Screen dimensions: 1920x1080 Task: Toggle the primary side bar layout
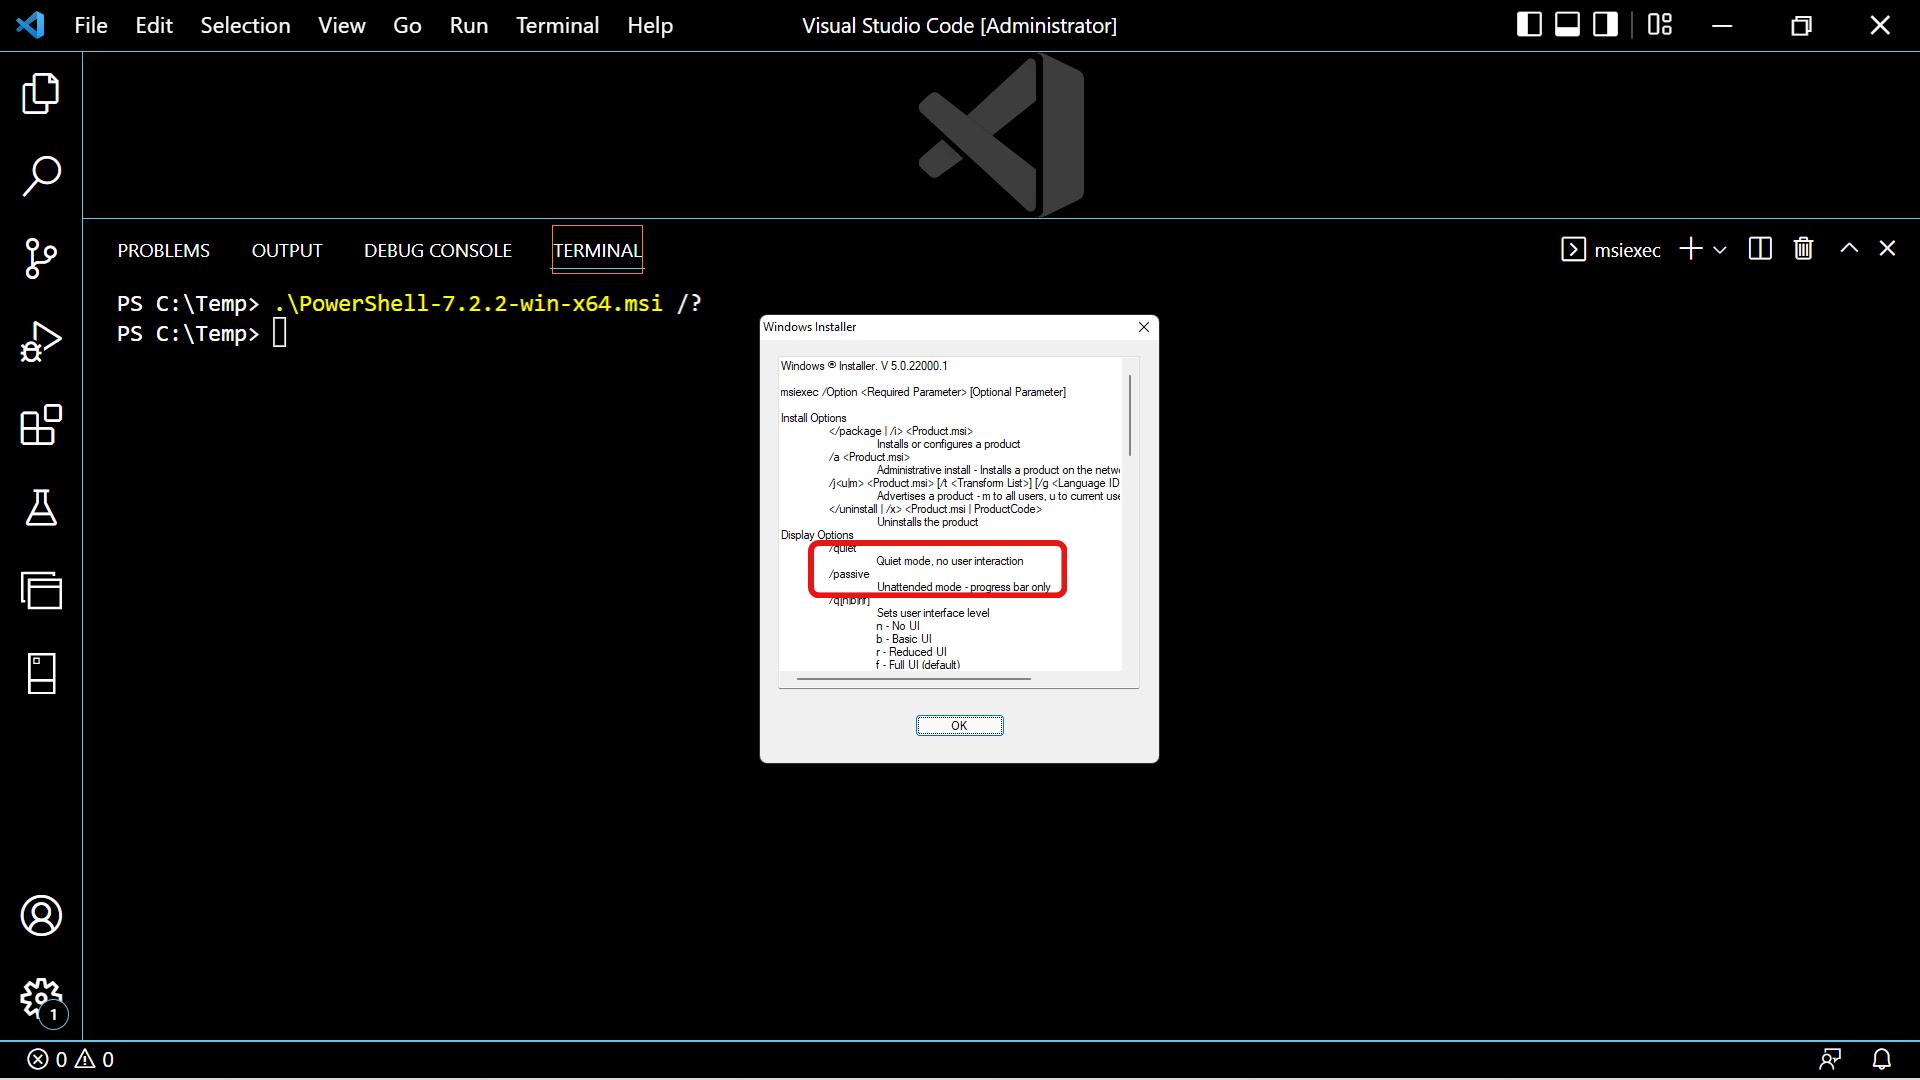(1529, 25)
